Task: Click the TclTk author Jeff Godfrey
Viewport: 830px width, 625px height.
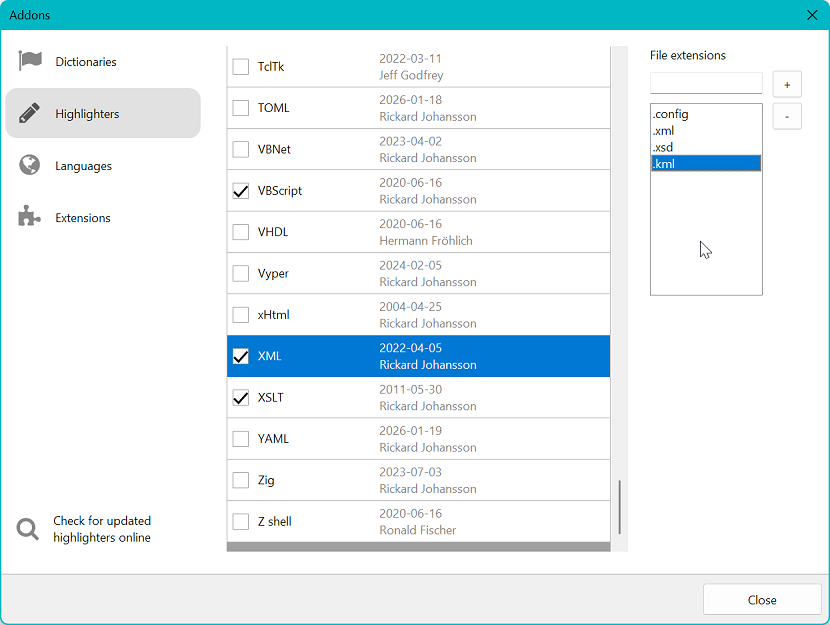Action: [x=411, y=75]
